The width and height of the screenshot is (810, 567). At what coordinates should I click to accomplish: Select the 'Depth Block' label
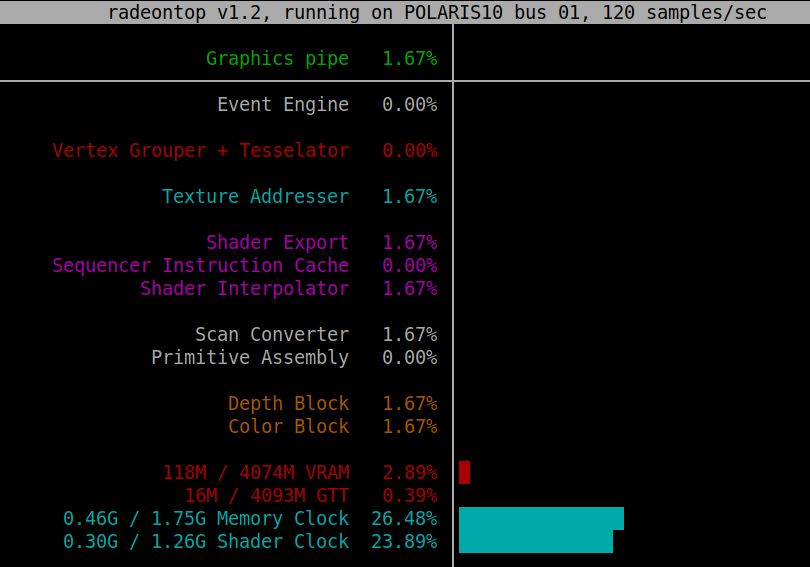point(289,403)
